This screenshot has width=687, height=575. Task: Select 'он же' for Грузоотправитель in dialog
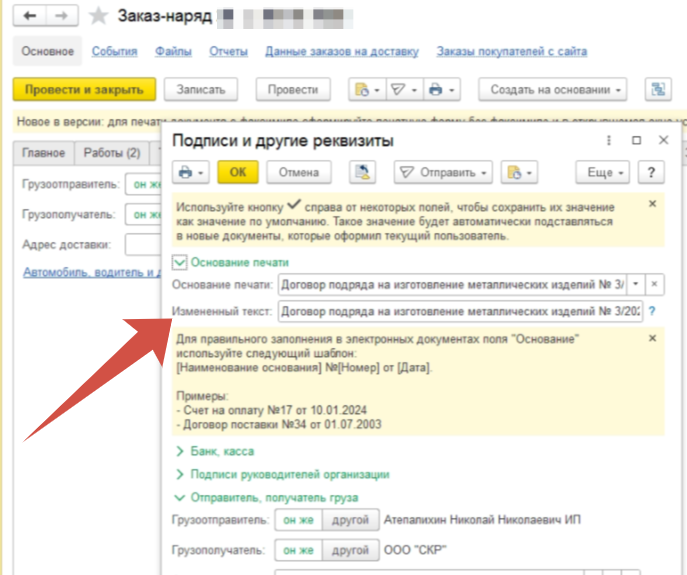point(298,520)
